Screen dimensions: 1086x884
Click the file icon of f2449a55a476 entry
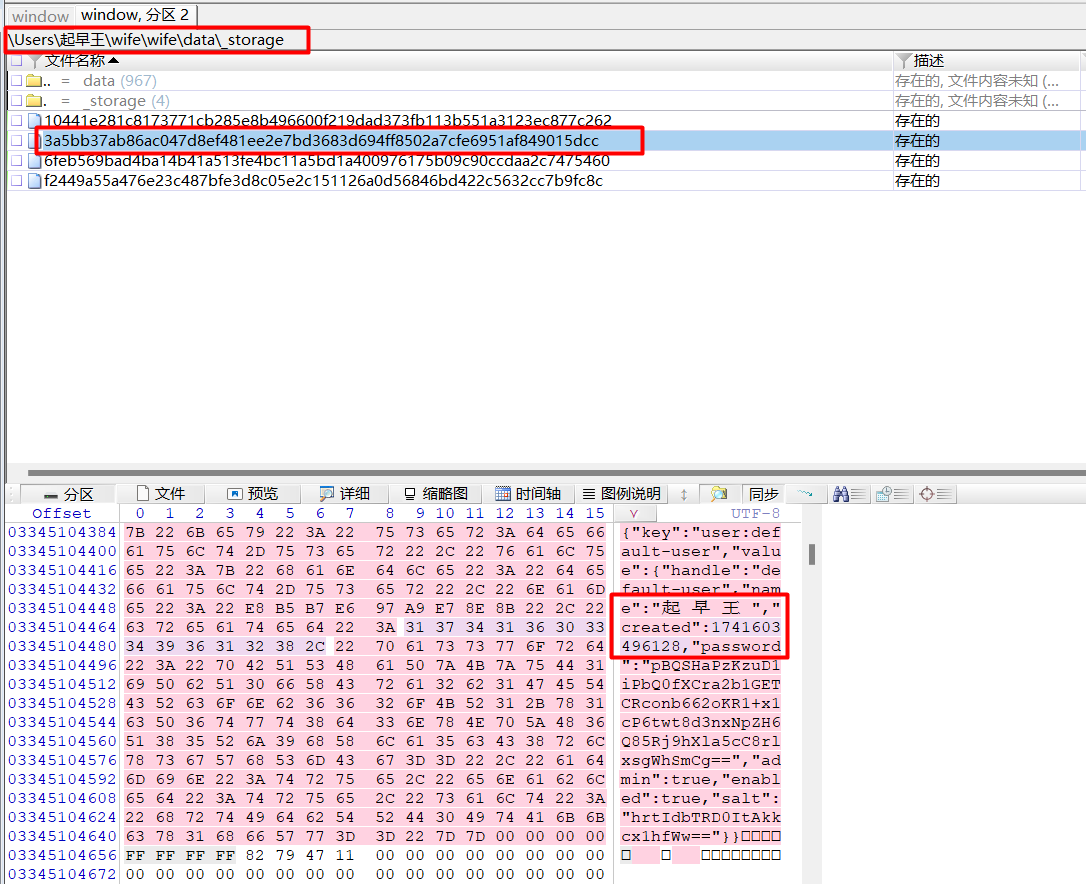(34, 181)
